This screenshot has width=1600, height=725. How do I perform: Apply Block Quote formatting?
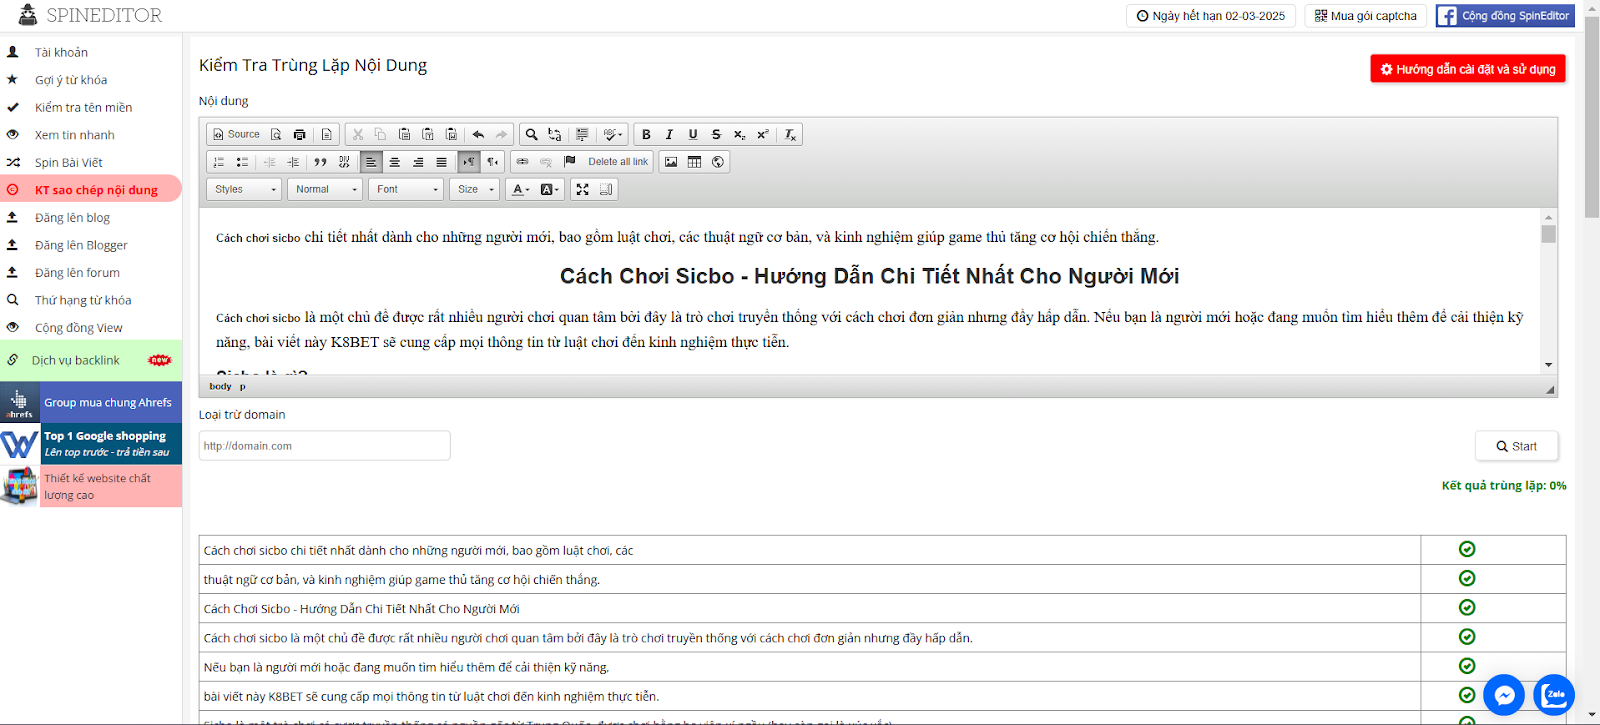(320, 162)
